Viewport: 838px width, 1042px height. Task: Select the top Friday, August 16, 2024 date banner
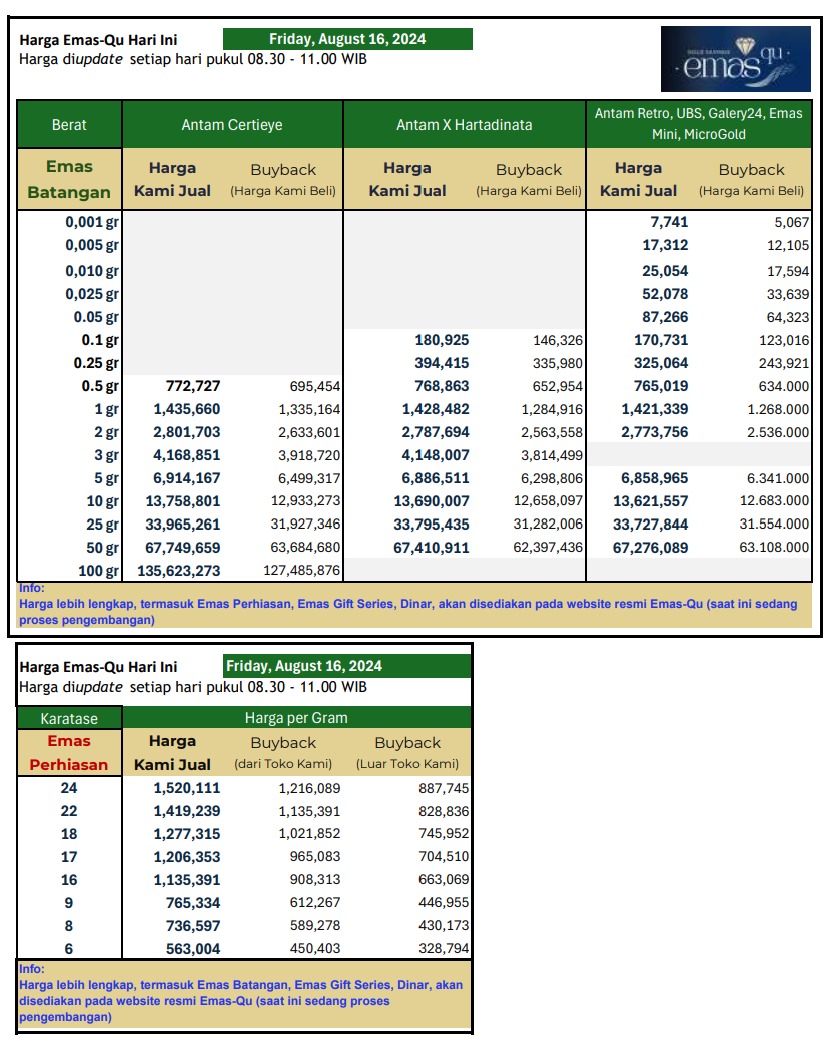348,39
